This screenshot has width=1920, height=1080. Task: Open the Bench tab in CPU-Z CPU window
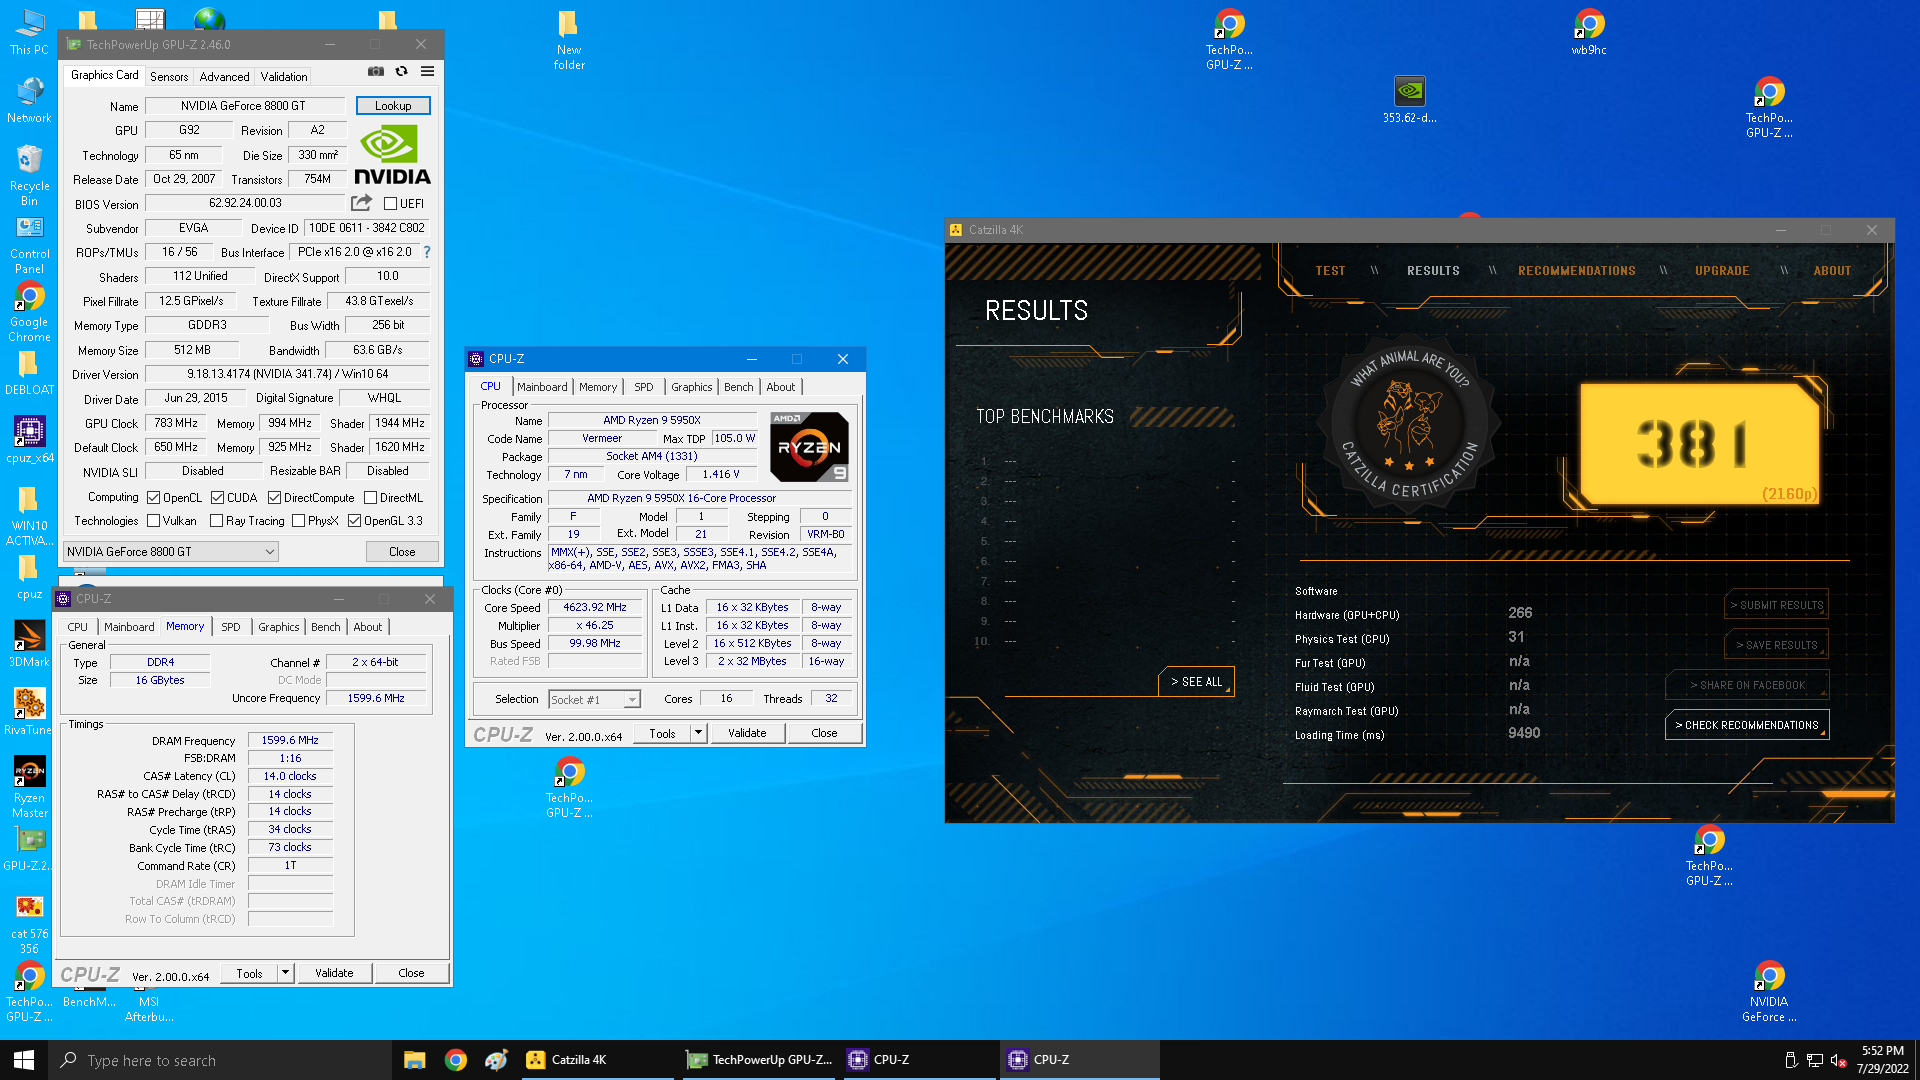(739, 387)
